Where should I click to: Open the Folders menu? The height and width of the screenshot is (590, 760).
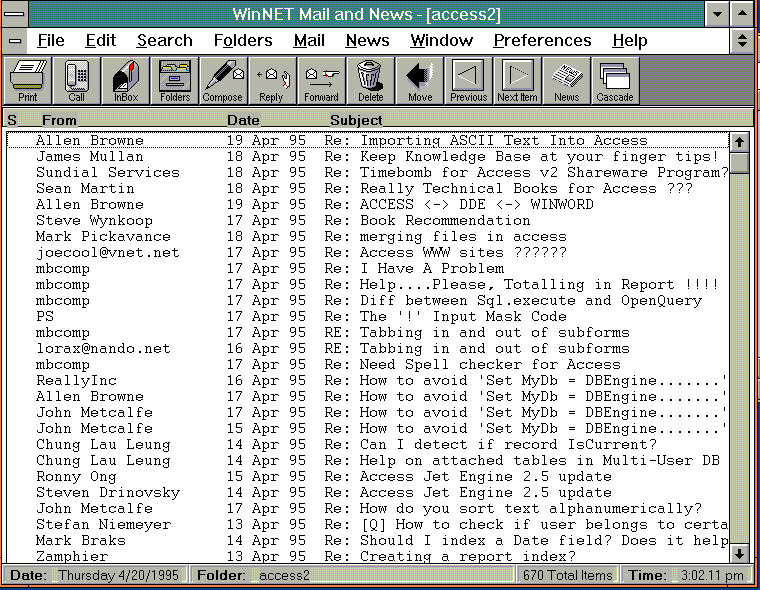pos(243,41)
